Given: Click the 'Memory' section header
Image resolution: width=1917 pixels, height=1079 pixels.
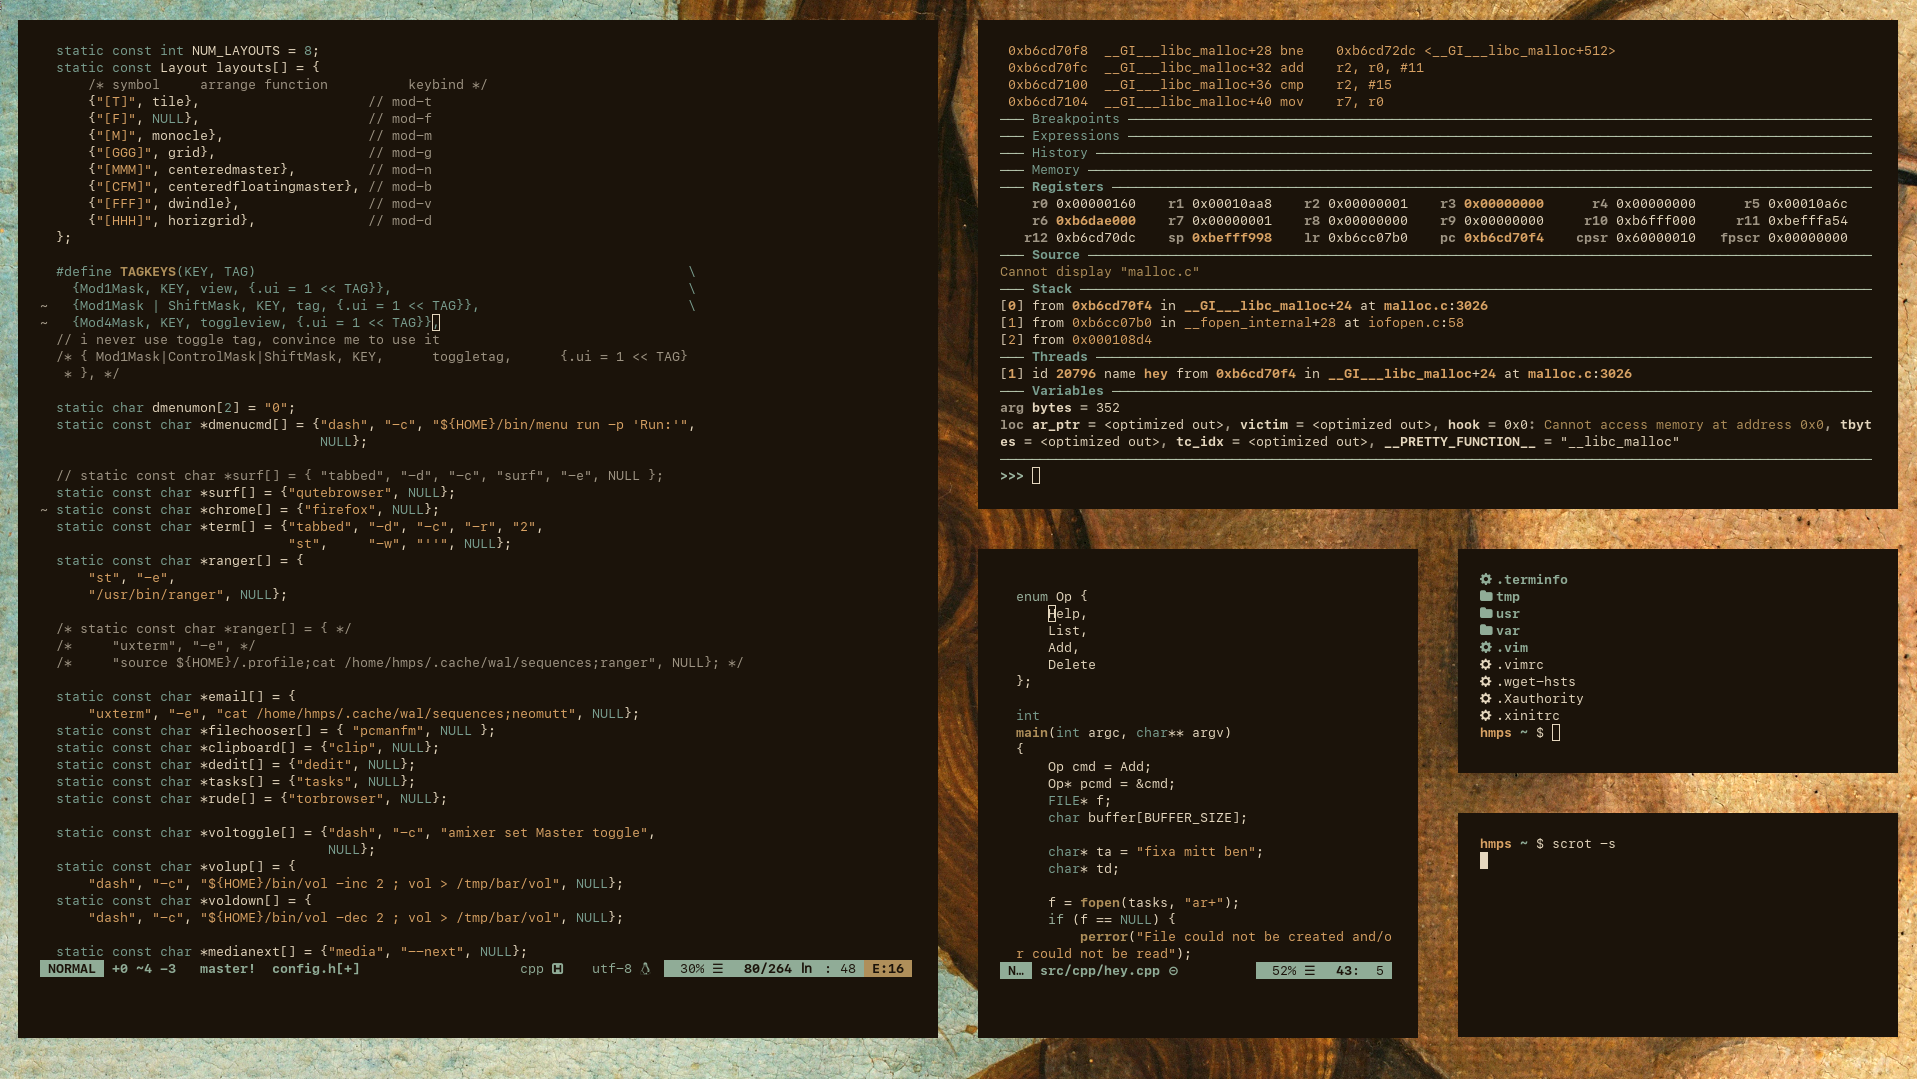Looking at the screenshot, I should 1055,169.
